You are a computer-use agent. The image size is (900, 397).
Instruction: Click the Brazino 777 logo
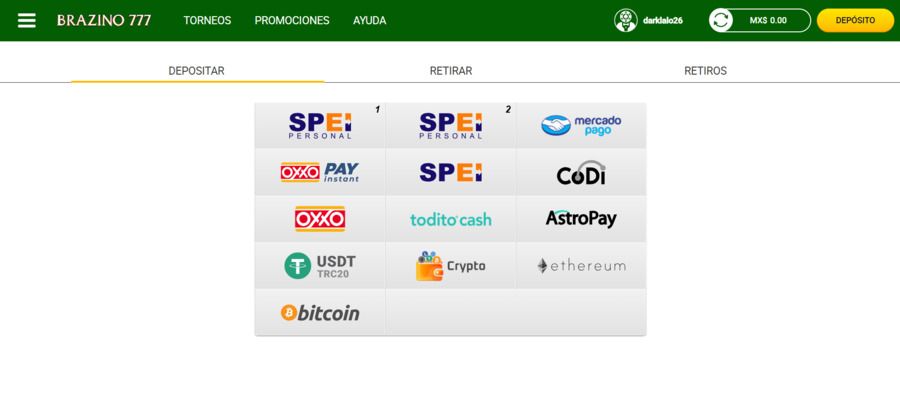click(x=104, y=21)
